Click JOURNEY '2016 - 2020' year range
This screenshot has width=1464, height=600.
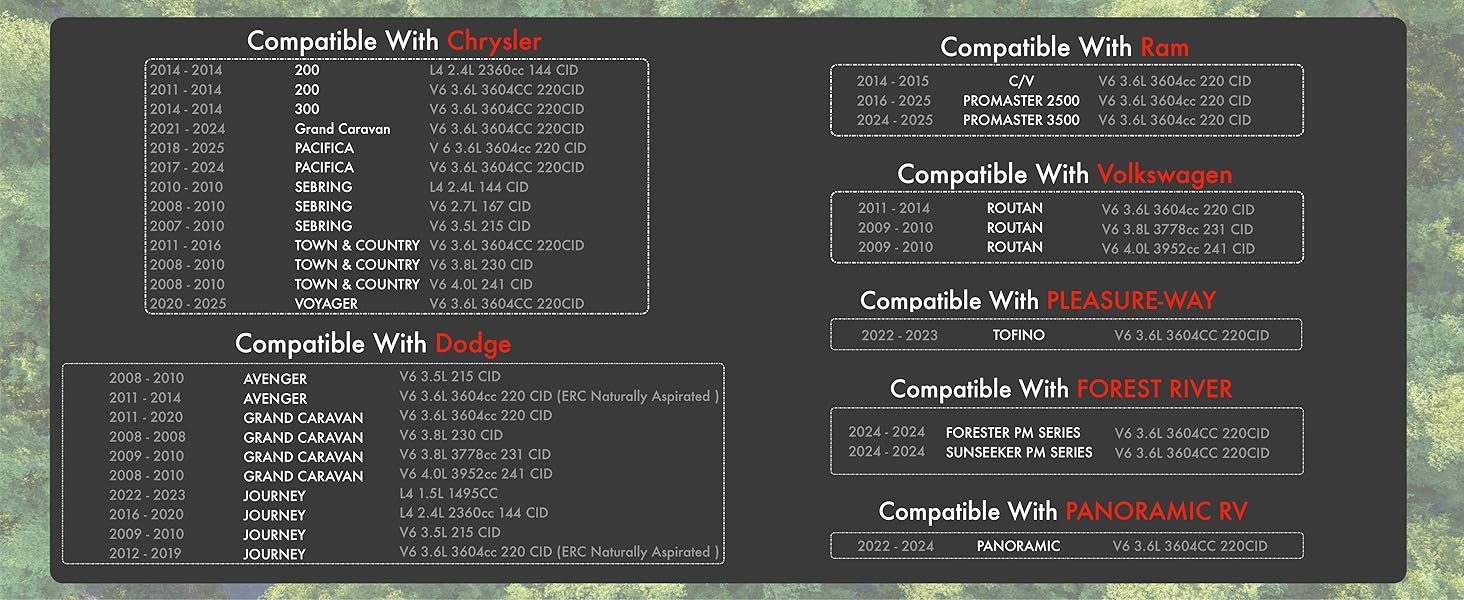147,515
